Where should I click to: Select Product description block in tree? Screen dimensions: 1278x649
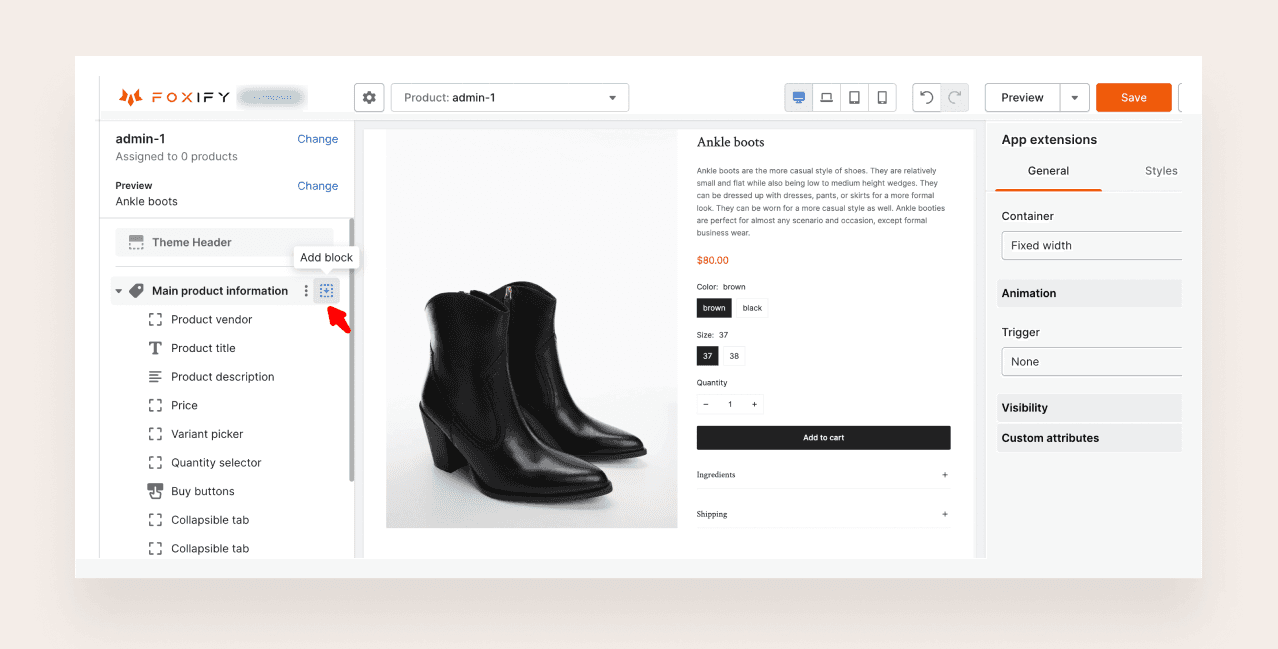[222, 377]
